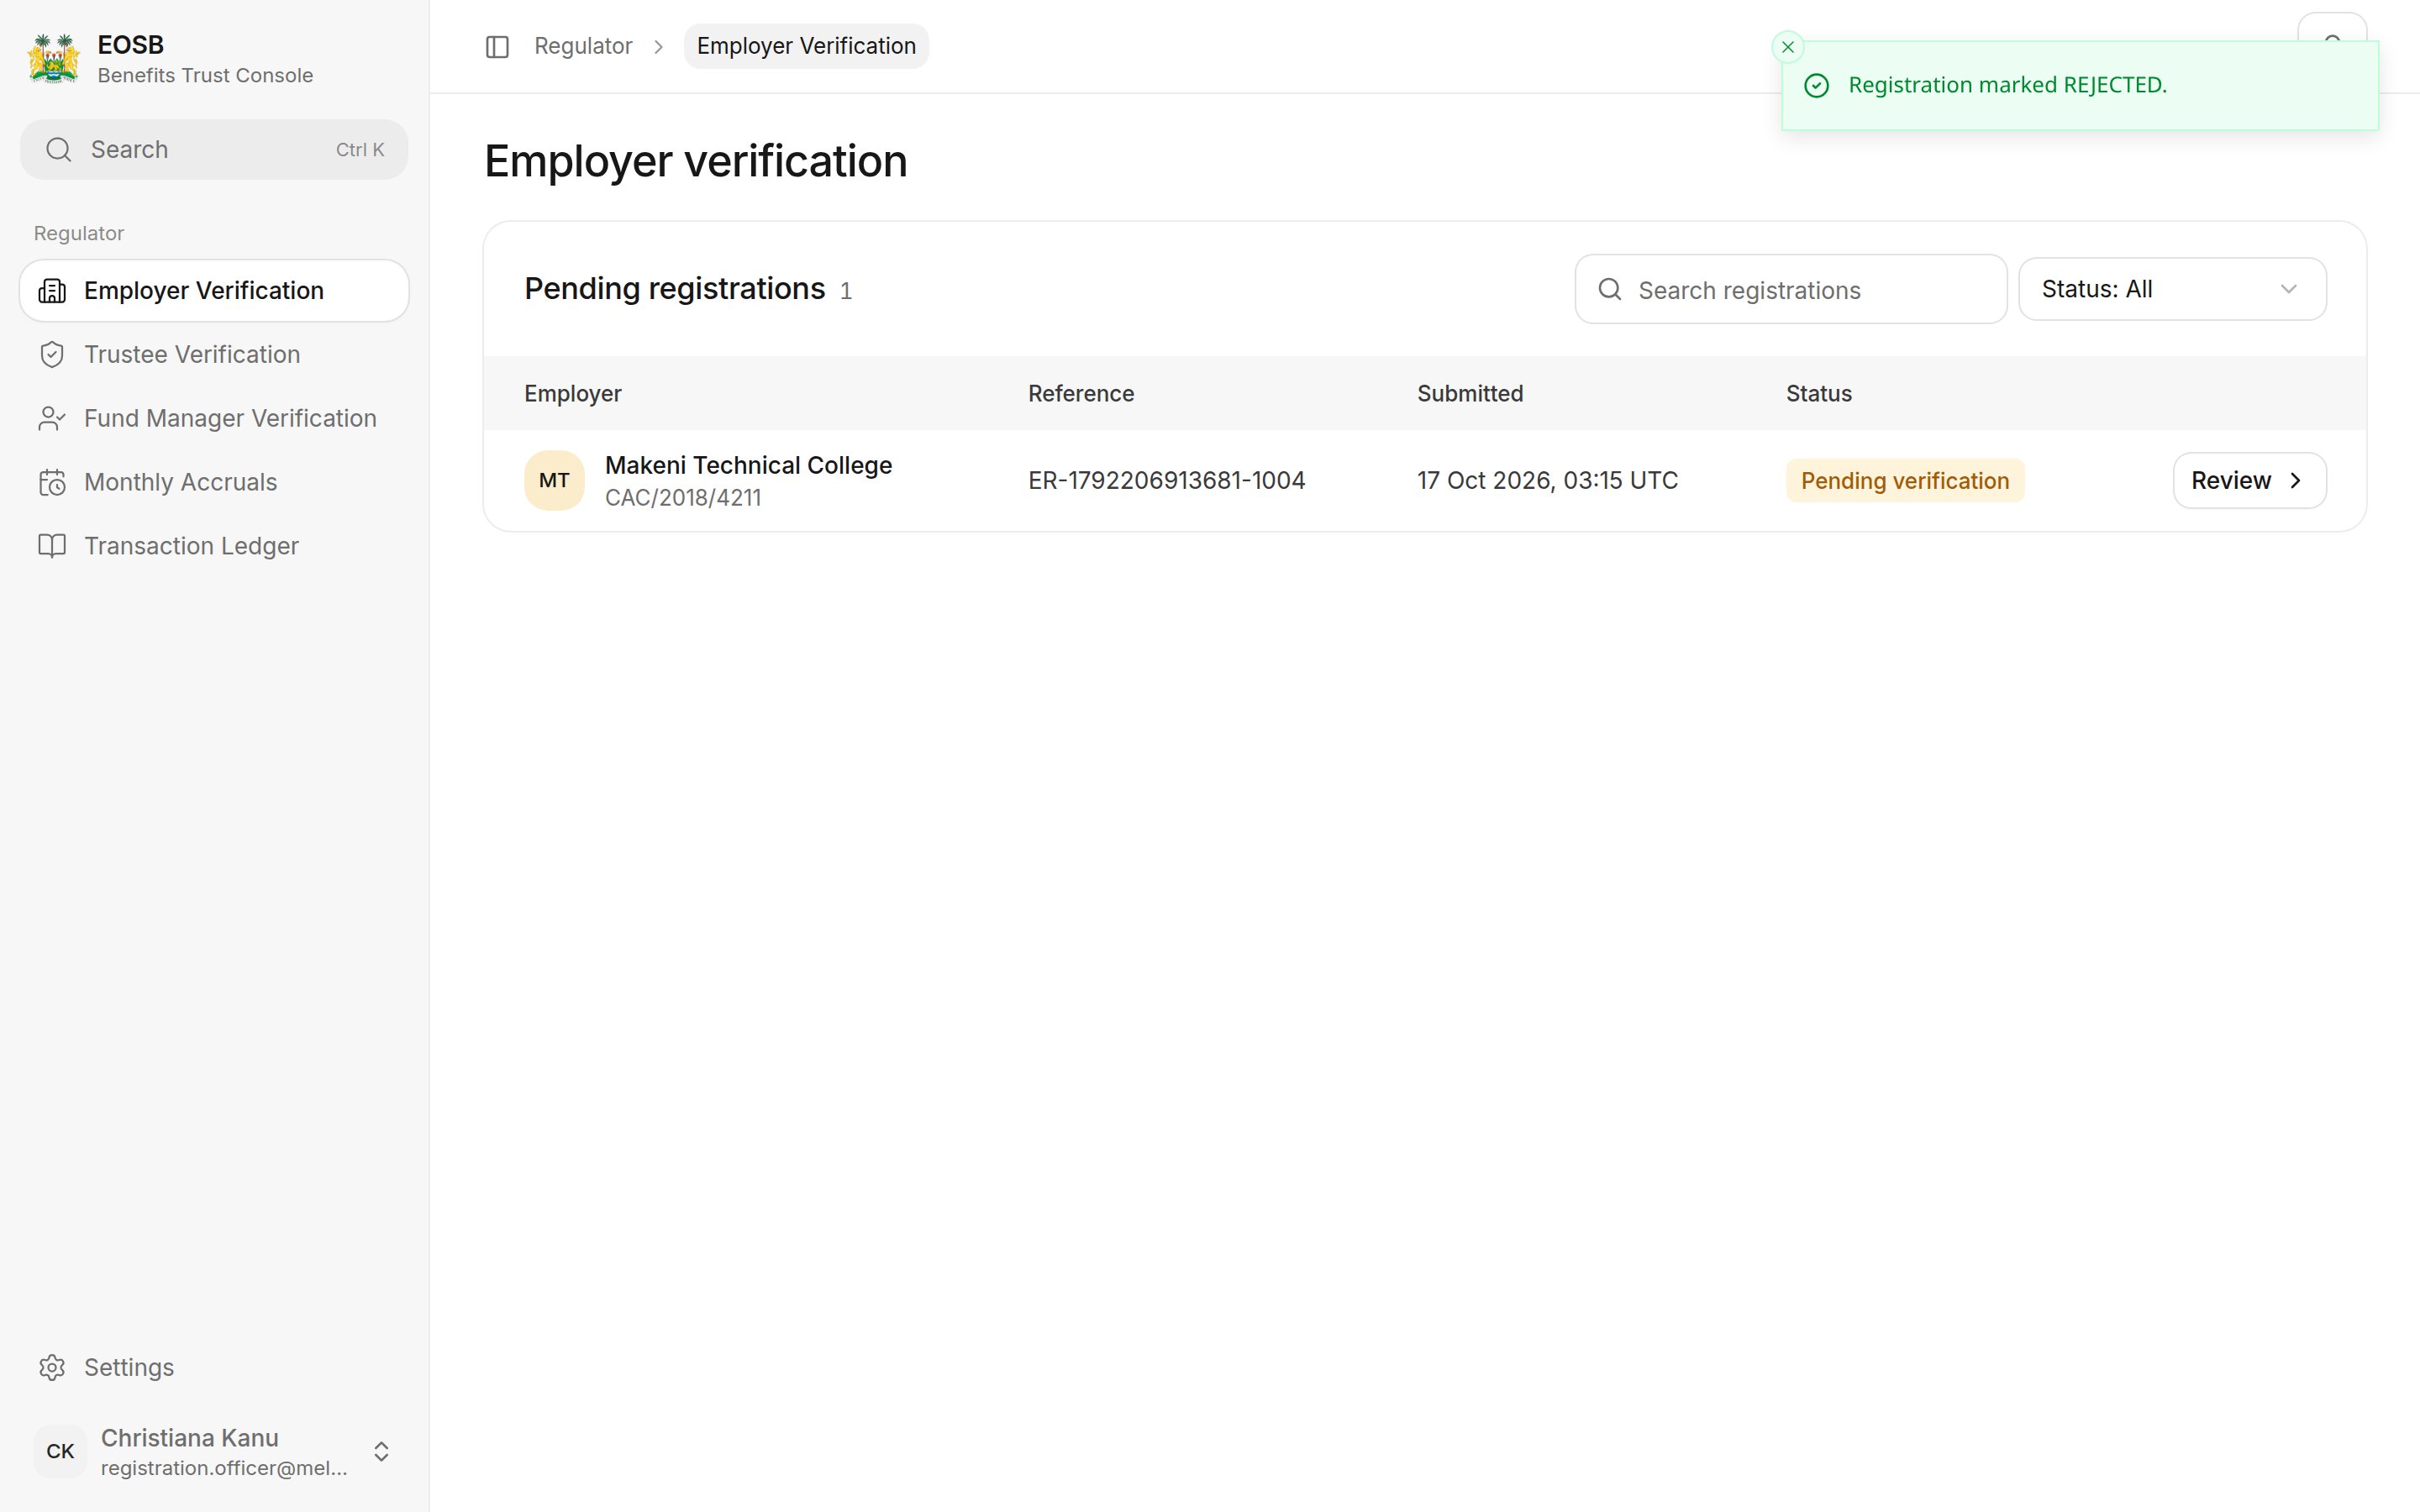The image size is (2420, 1512).
Task: Click the Fund Manager Verification user icon
Action: (52, 419)
